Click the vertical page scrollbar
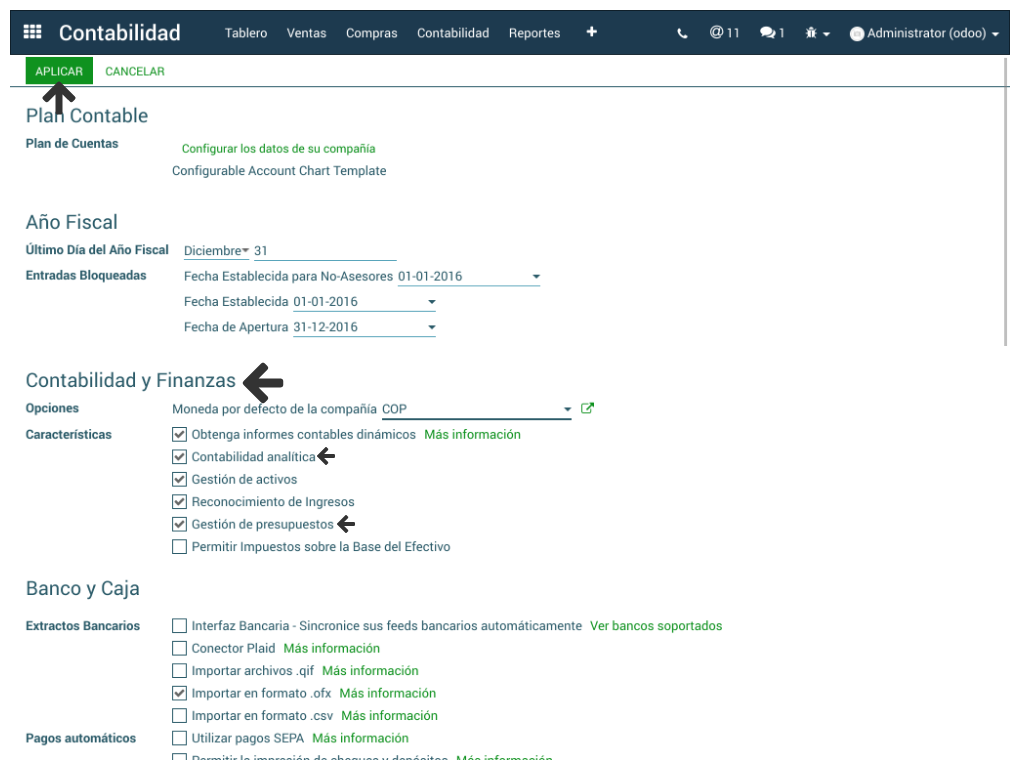 pos(1006,200)
